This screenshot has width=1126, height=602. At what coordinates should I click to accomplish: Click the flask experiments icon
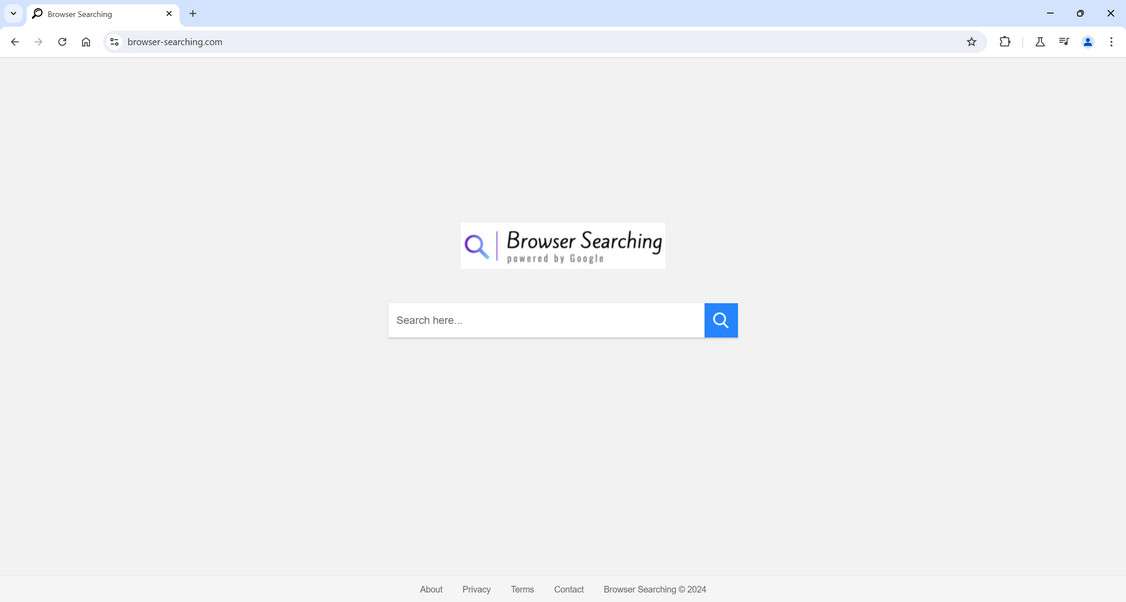pyautogui.click(x=1039, y=41)
